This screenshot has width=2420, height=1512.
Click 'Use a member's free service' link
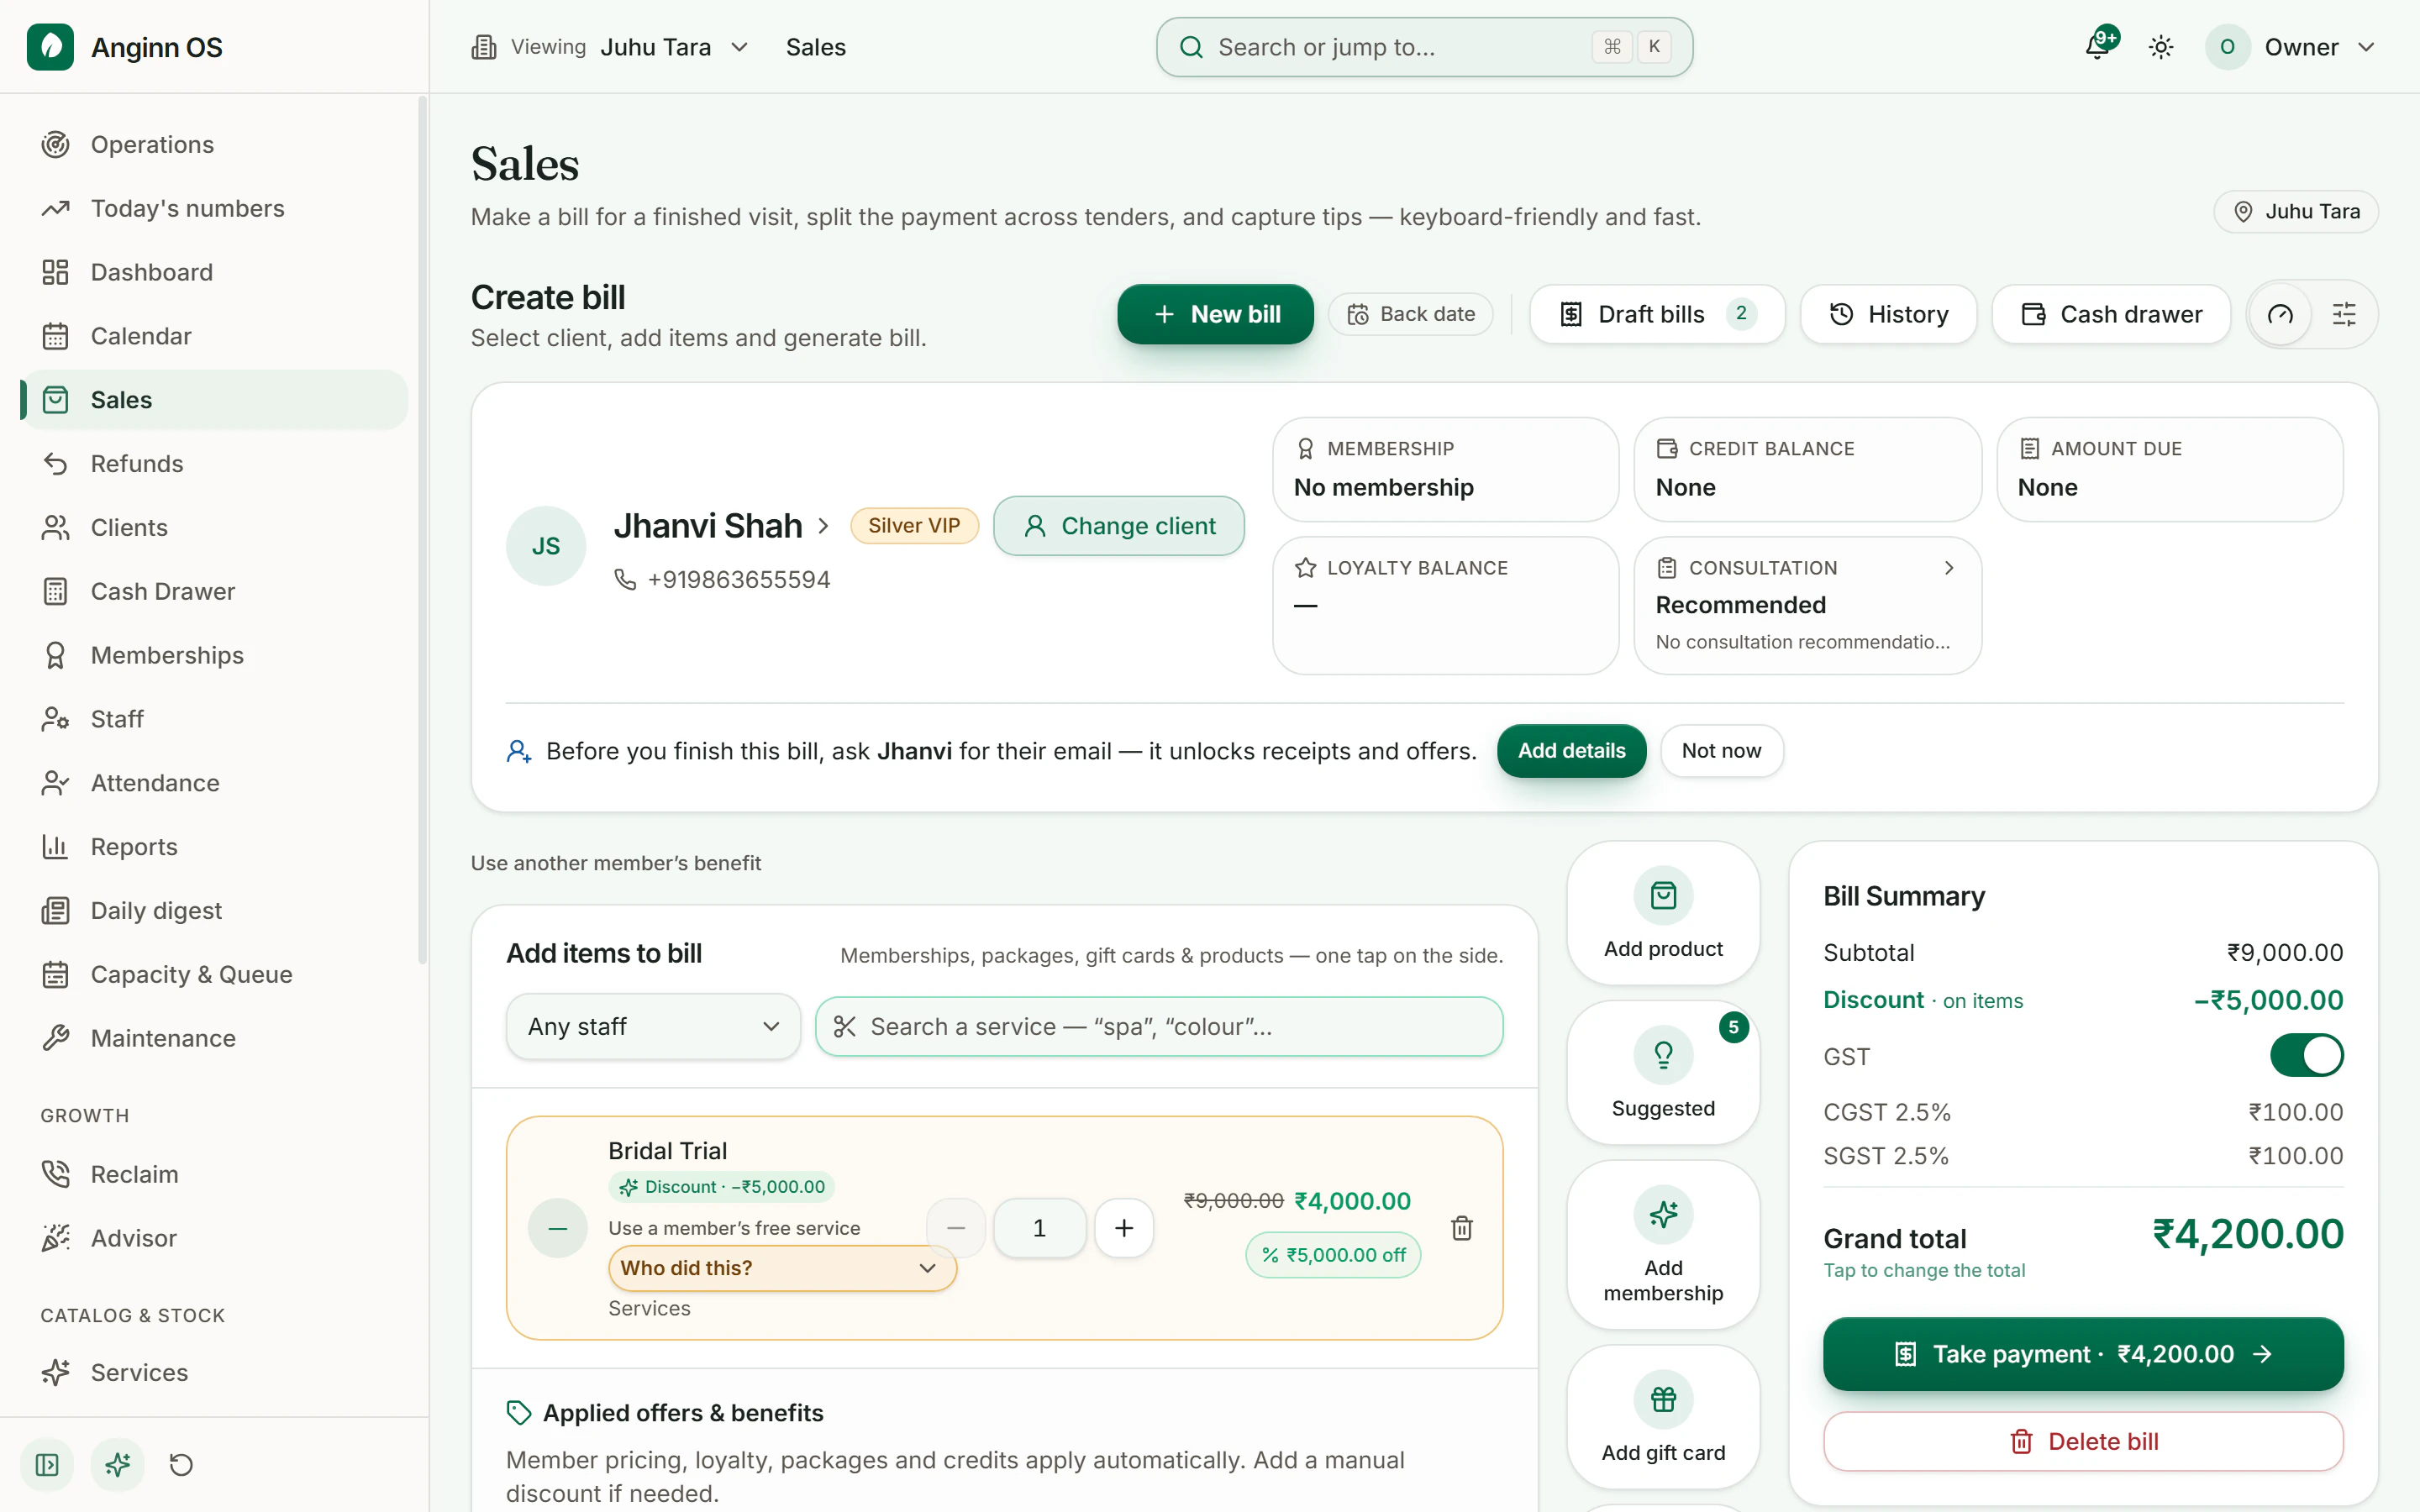click(734, 1228)
